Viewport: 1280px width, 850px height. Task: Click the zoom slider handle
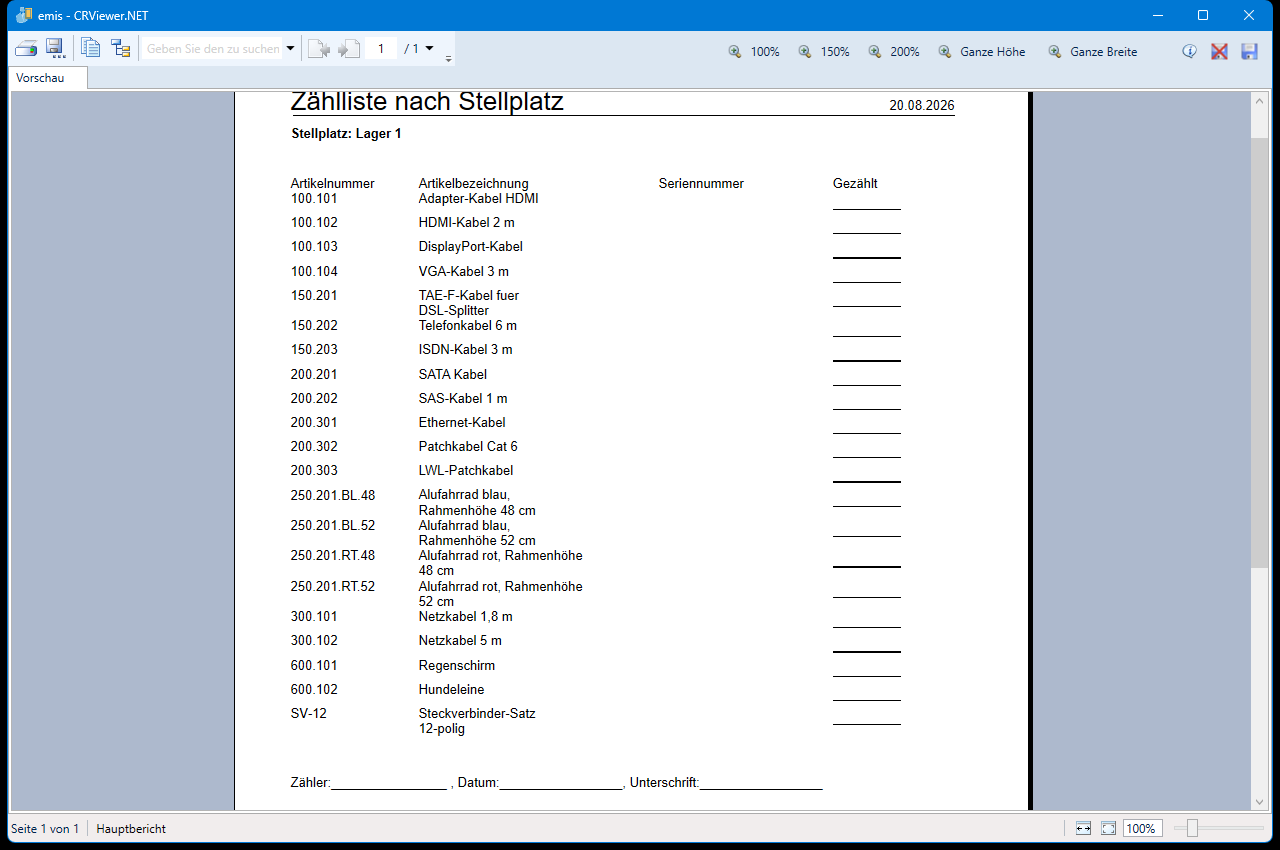[1192, 828]
